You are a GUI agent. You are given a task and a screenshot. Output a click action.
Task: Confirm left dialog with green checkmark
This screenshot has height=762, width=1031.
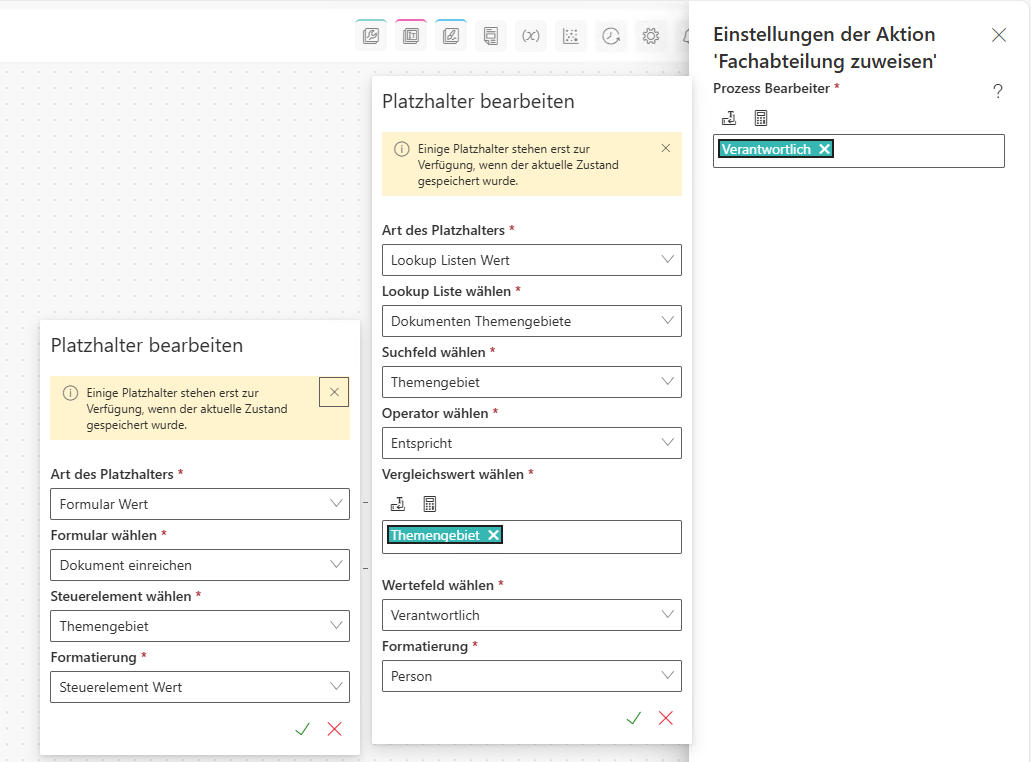point(302,729)
